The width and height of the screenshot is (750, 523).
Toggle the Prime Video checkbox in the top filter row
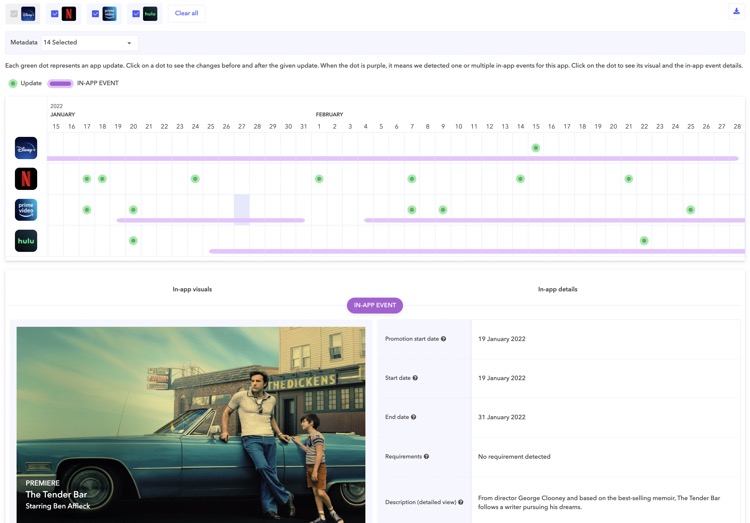[x=95, y=14]
